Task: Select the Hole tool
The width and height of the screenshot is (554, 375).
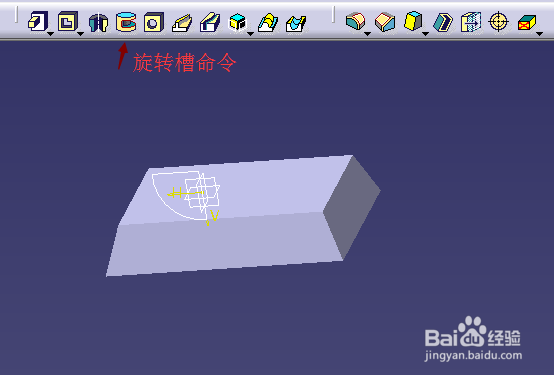Action: (154, 22)
